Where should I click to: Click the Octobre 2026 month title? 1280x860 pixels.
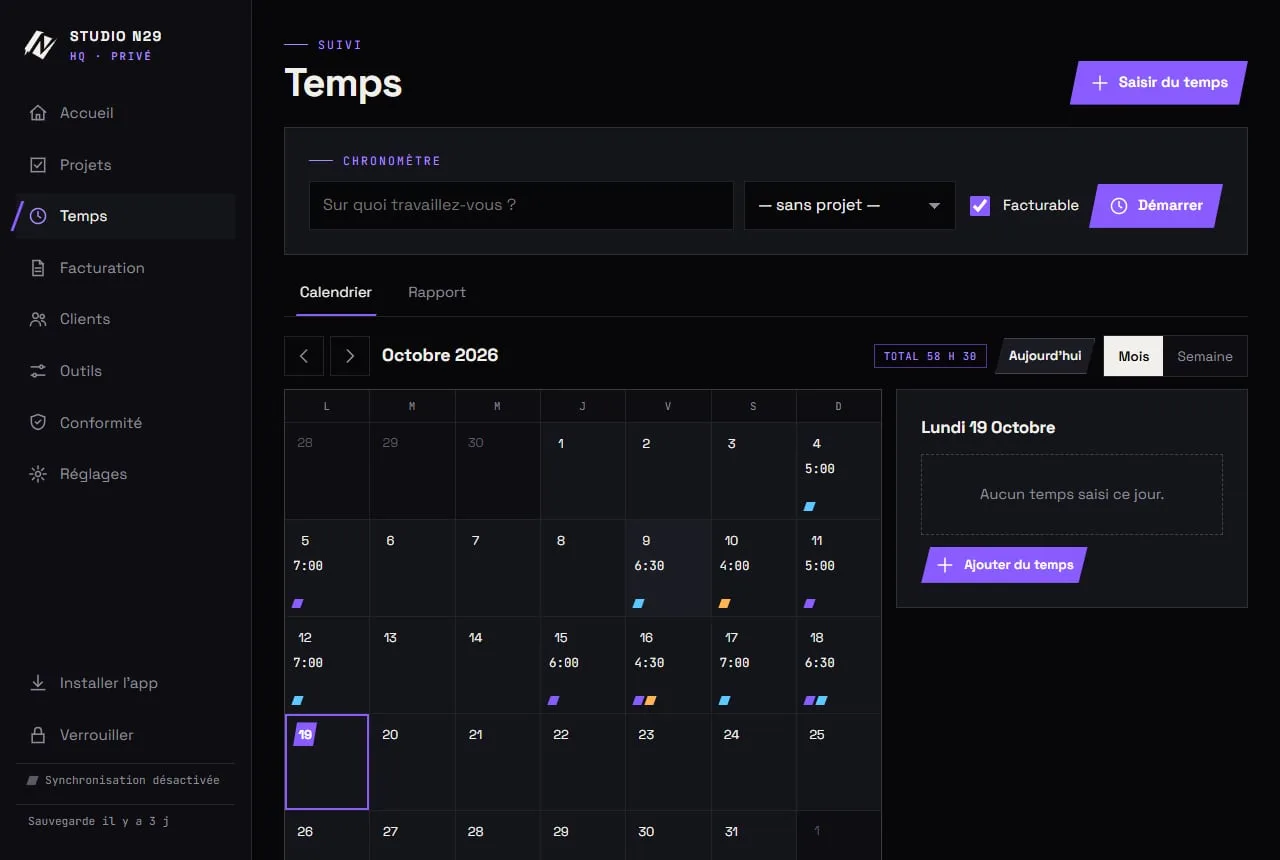point(440,355)
